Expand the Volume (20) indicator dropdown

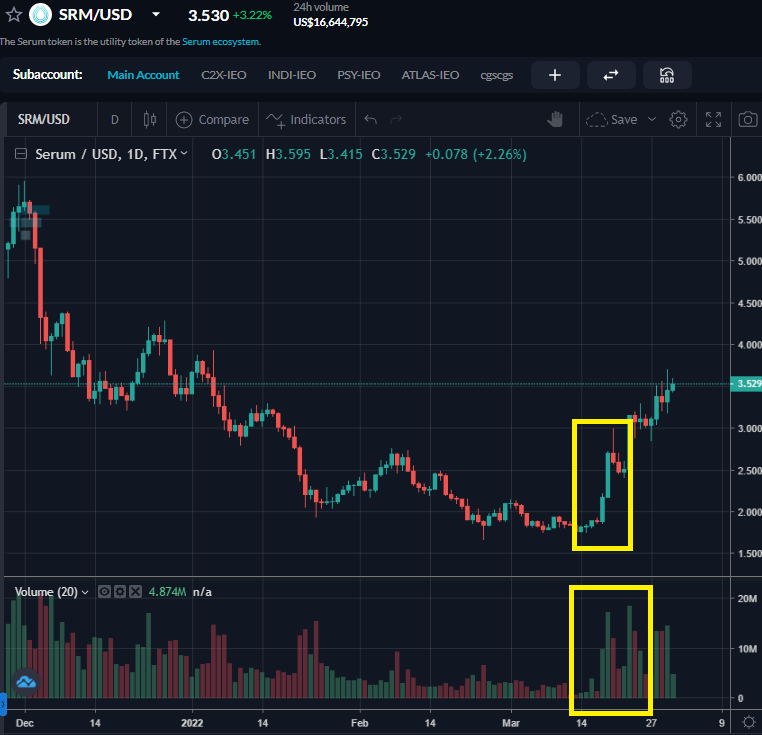click(85, 592)
